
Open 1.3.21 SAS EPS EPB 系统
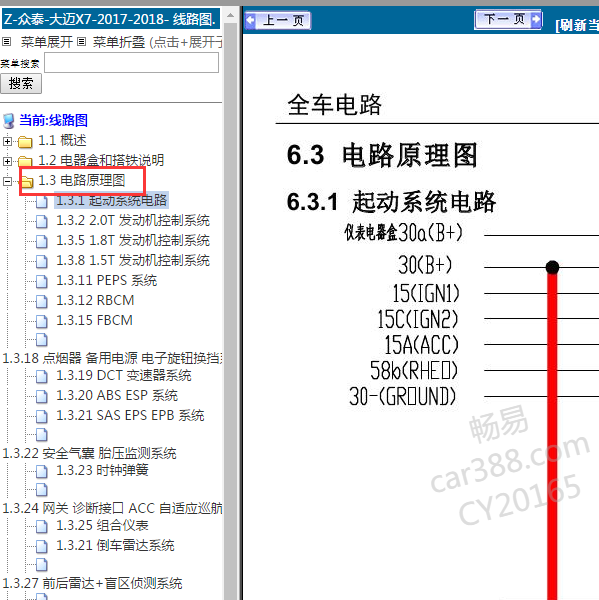tap(130, 415)
